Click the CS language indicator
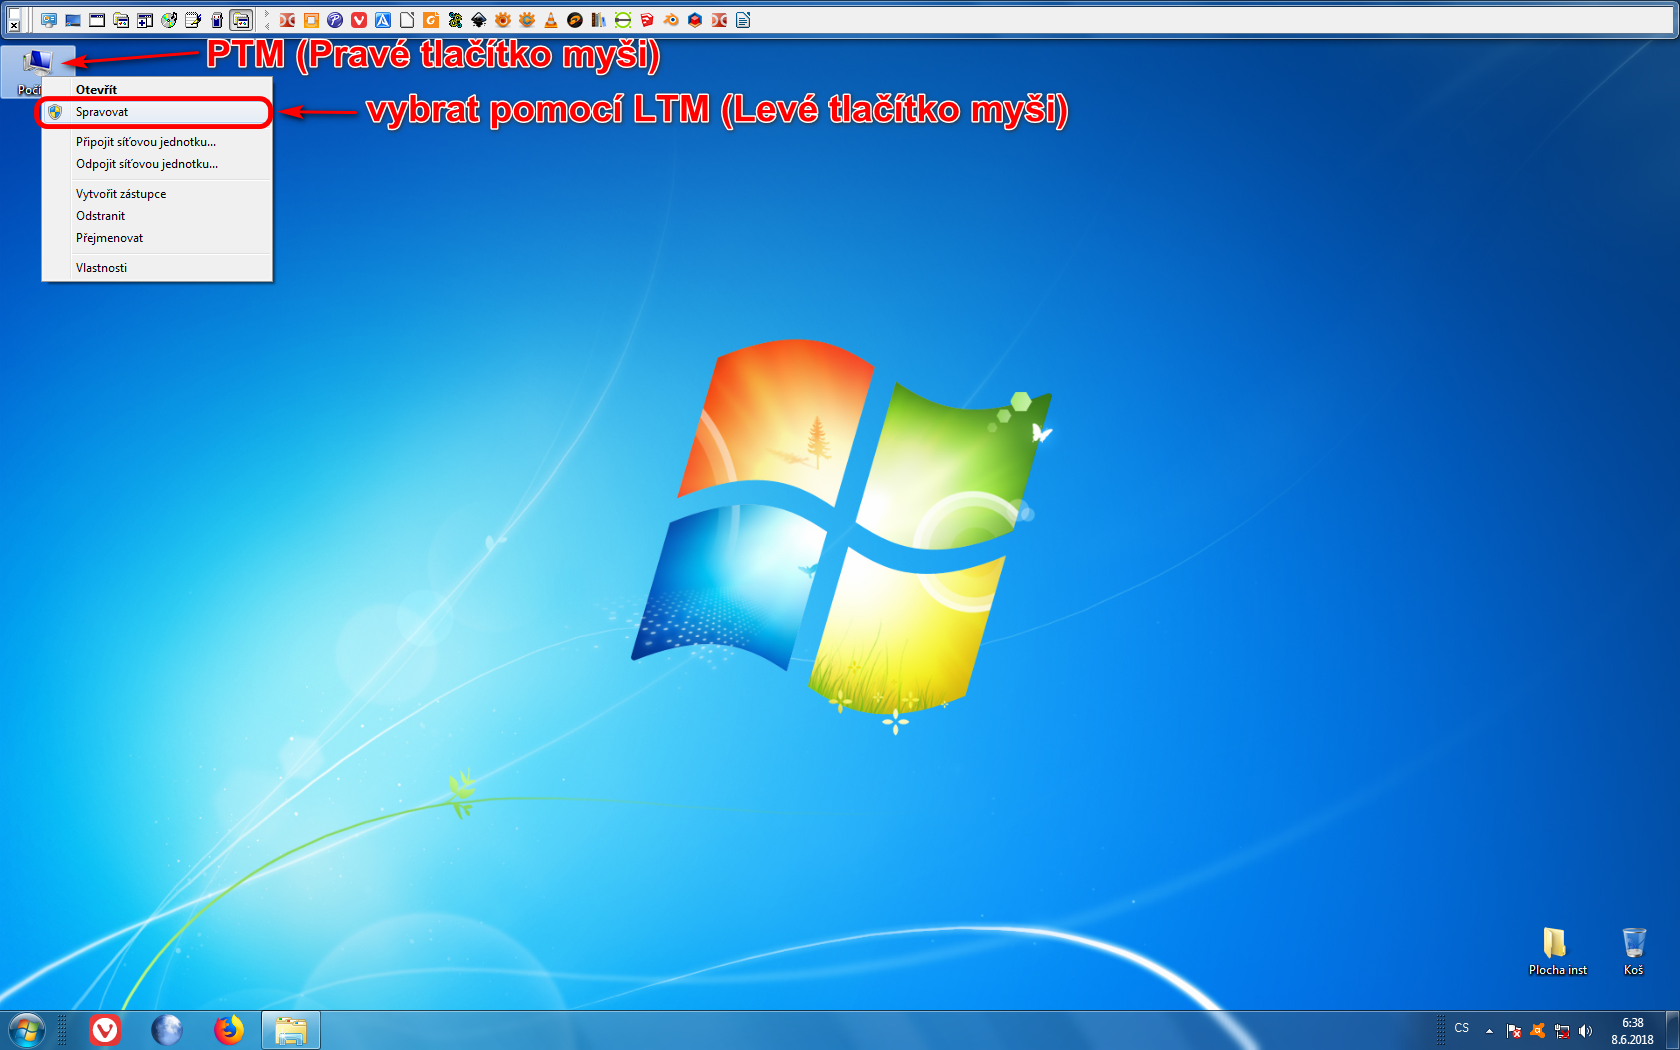The image size is (1680, 1050). (x=1462, y=1028)
